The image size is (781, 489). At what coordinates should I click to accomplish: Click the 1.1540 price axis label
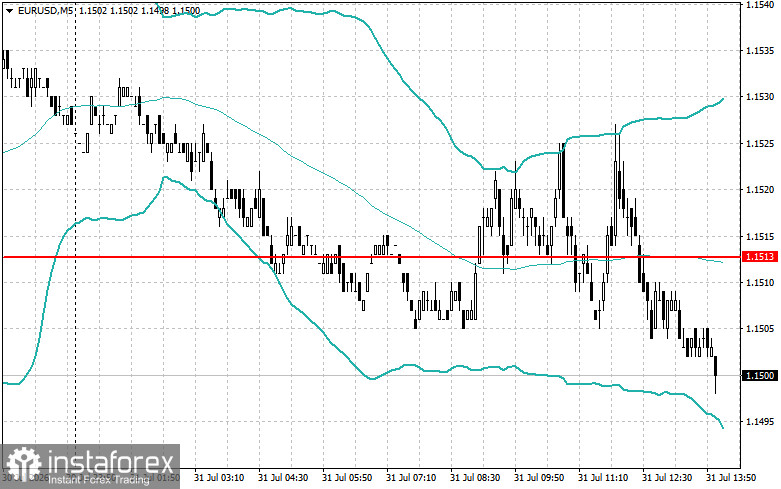[x=760, y=4]
